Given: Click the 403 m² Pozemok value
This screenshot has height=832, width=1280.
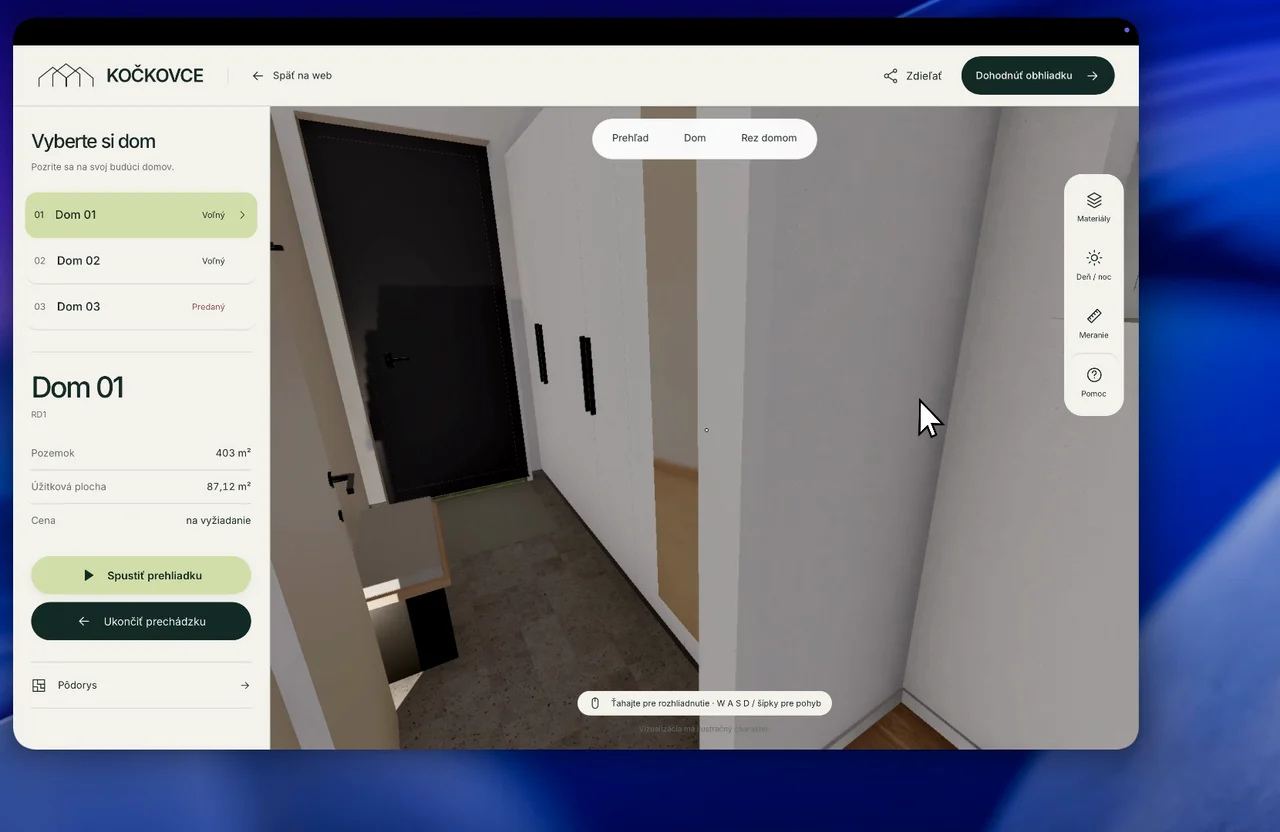Looking at the screenshot, I should point(233,453).
